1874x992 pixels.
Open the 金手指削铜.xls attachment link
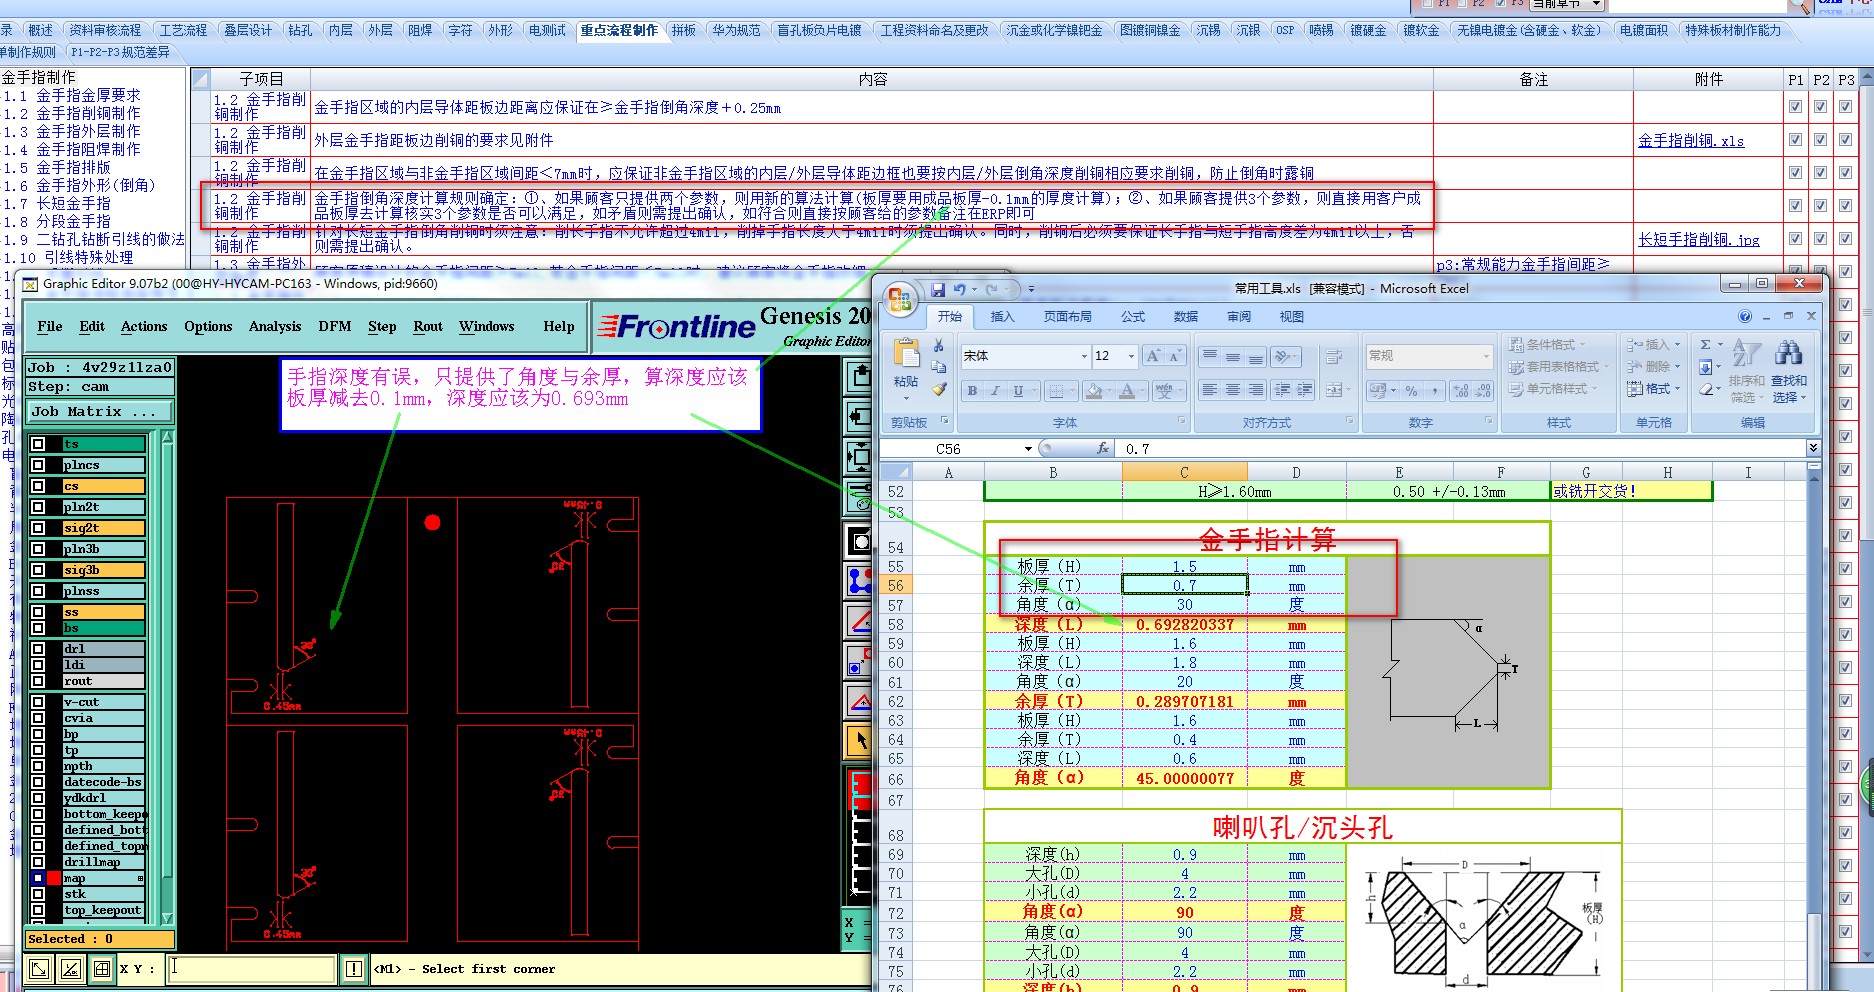click(x=1690, y=141)
